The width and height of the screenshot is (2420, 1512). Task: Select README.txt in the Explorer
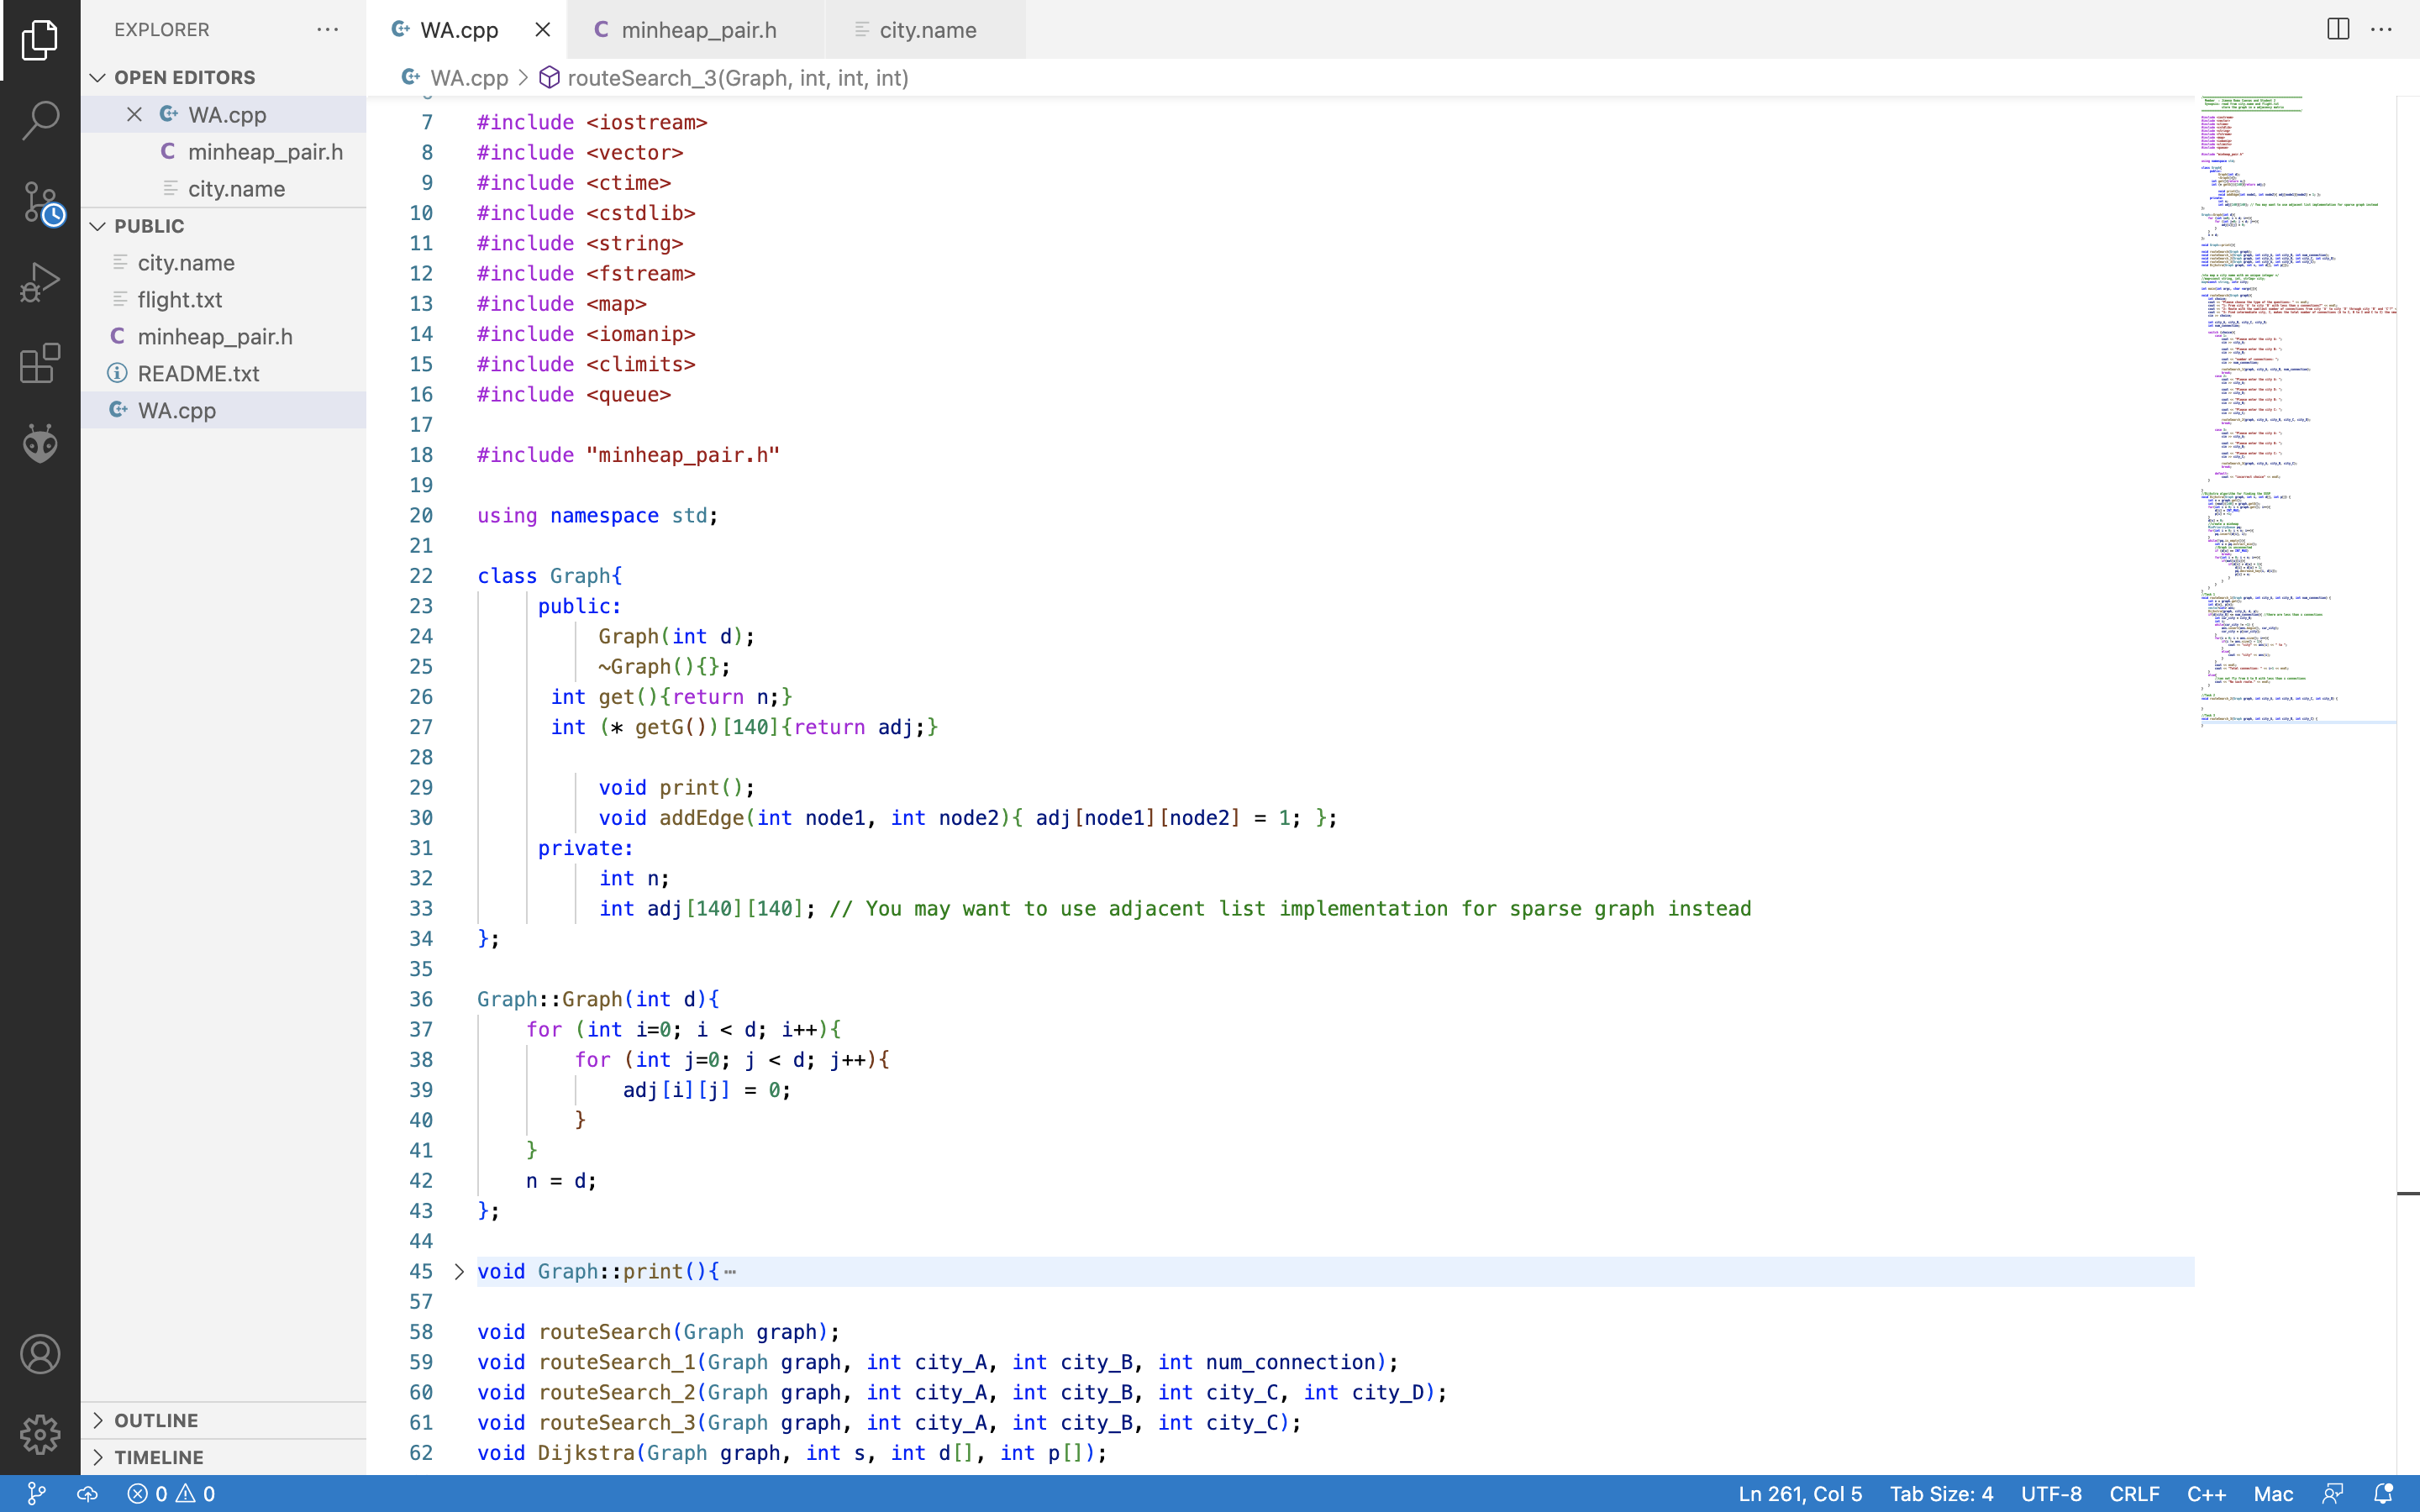pyautogui.click(x=200, y=373)
